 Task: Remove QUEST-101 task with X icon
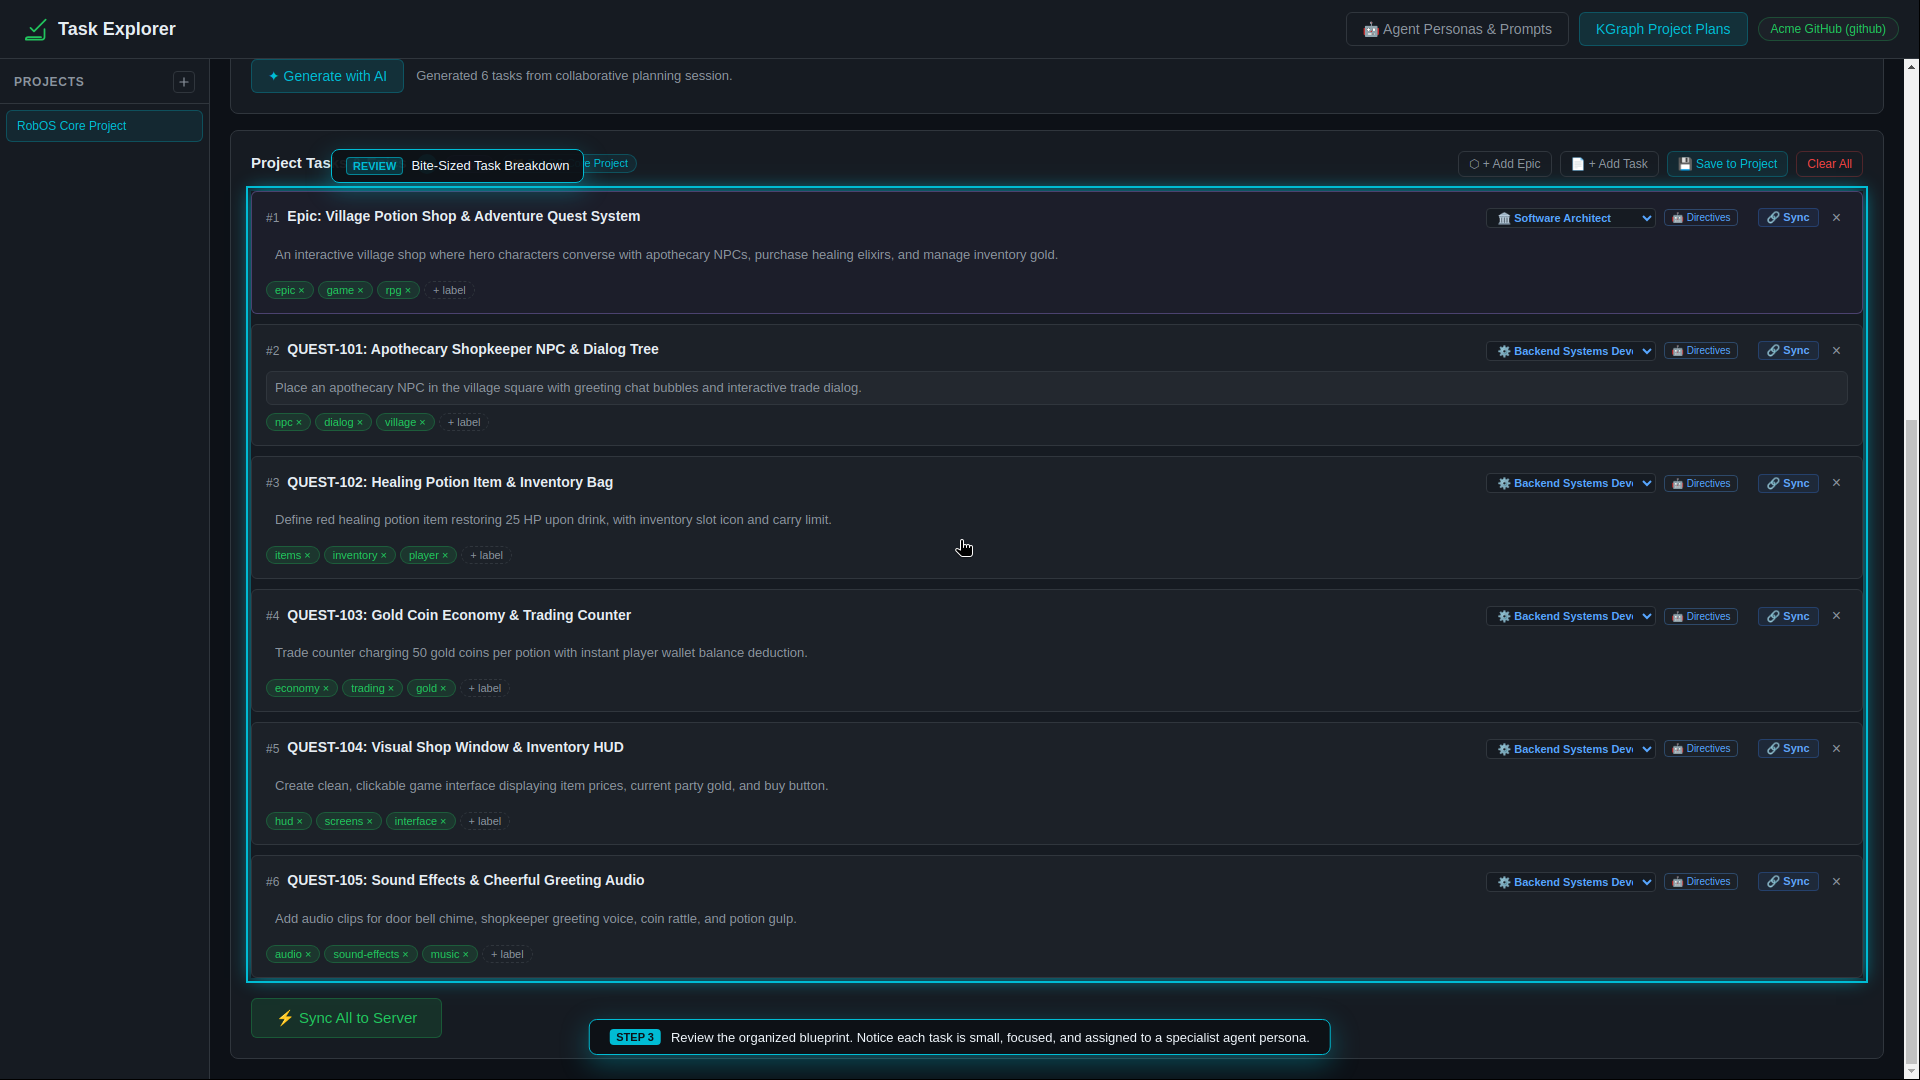(x=1836, y=350)
